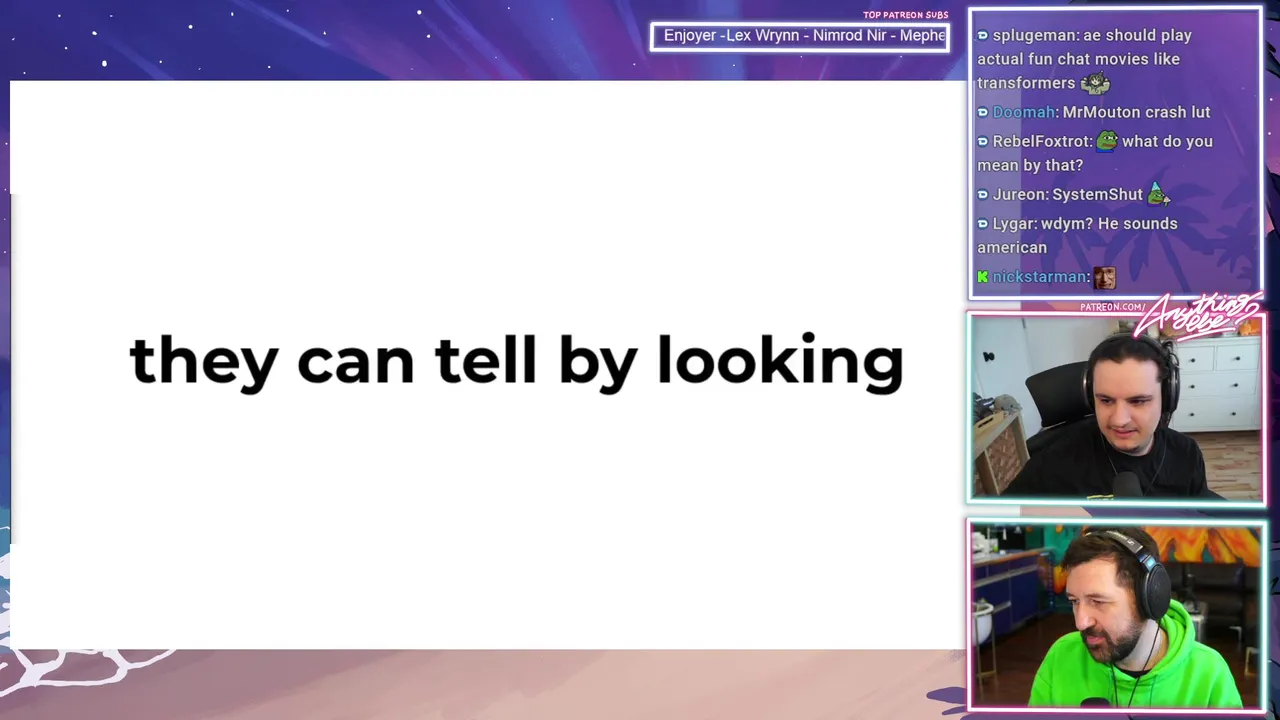The height and width of the screenshot is (720, 1280).
Task: Click the chat badge before splugeman
Action: 982,35
